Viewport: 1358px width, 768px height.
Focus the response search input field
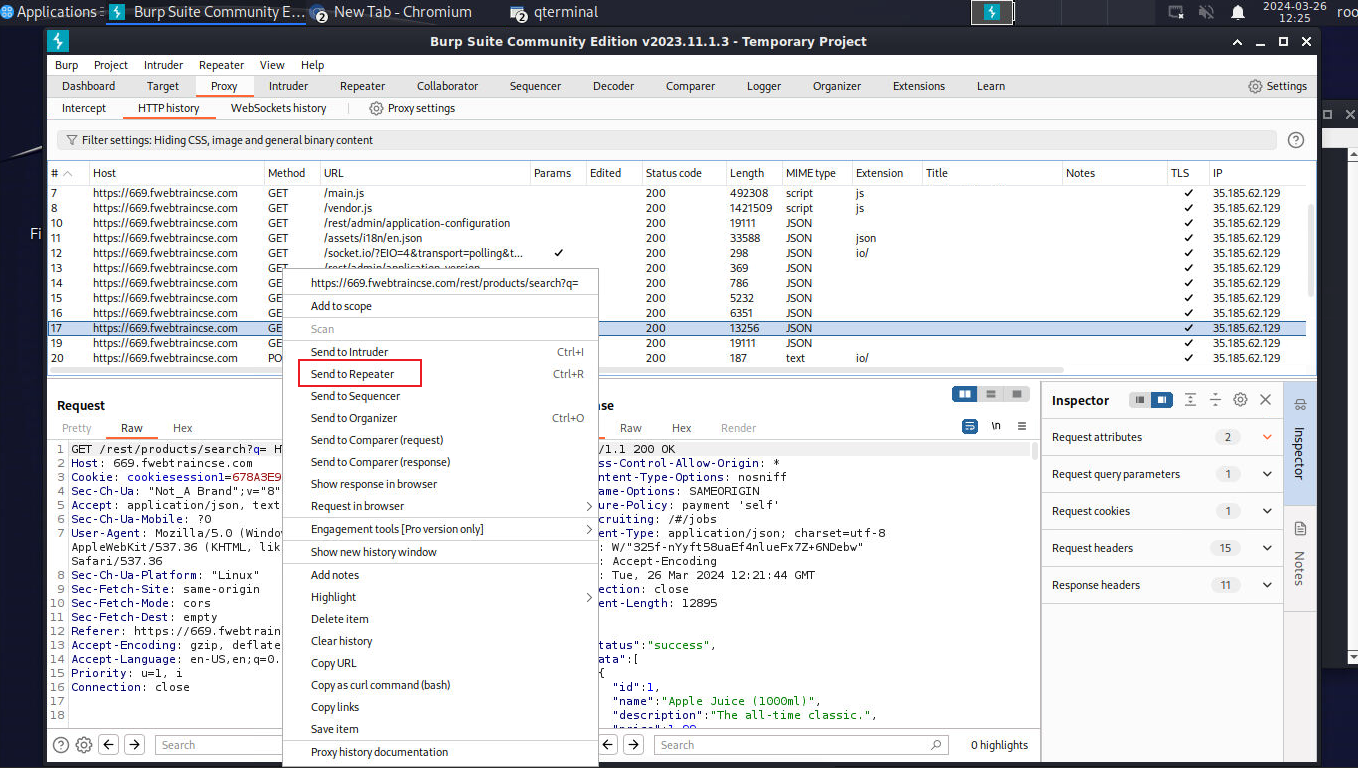tap(801, 745)
